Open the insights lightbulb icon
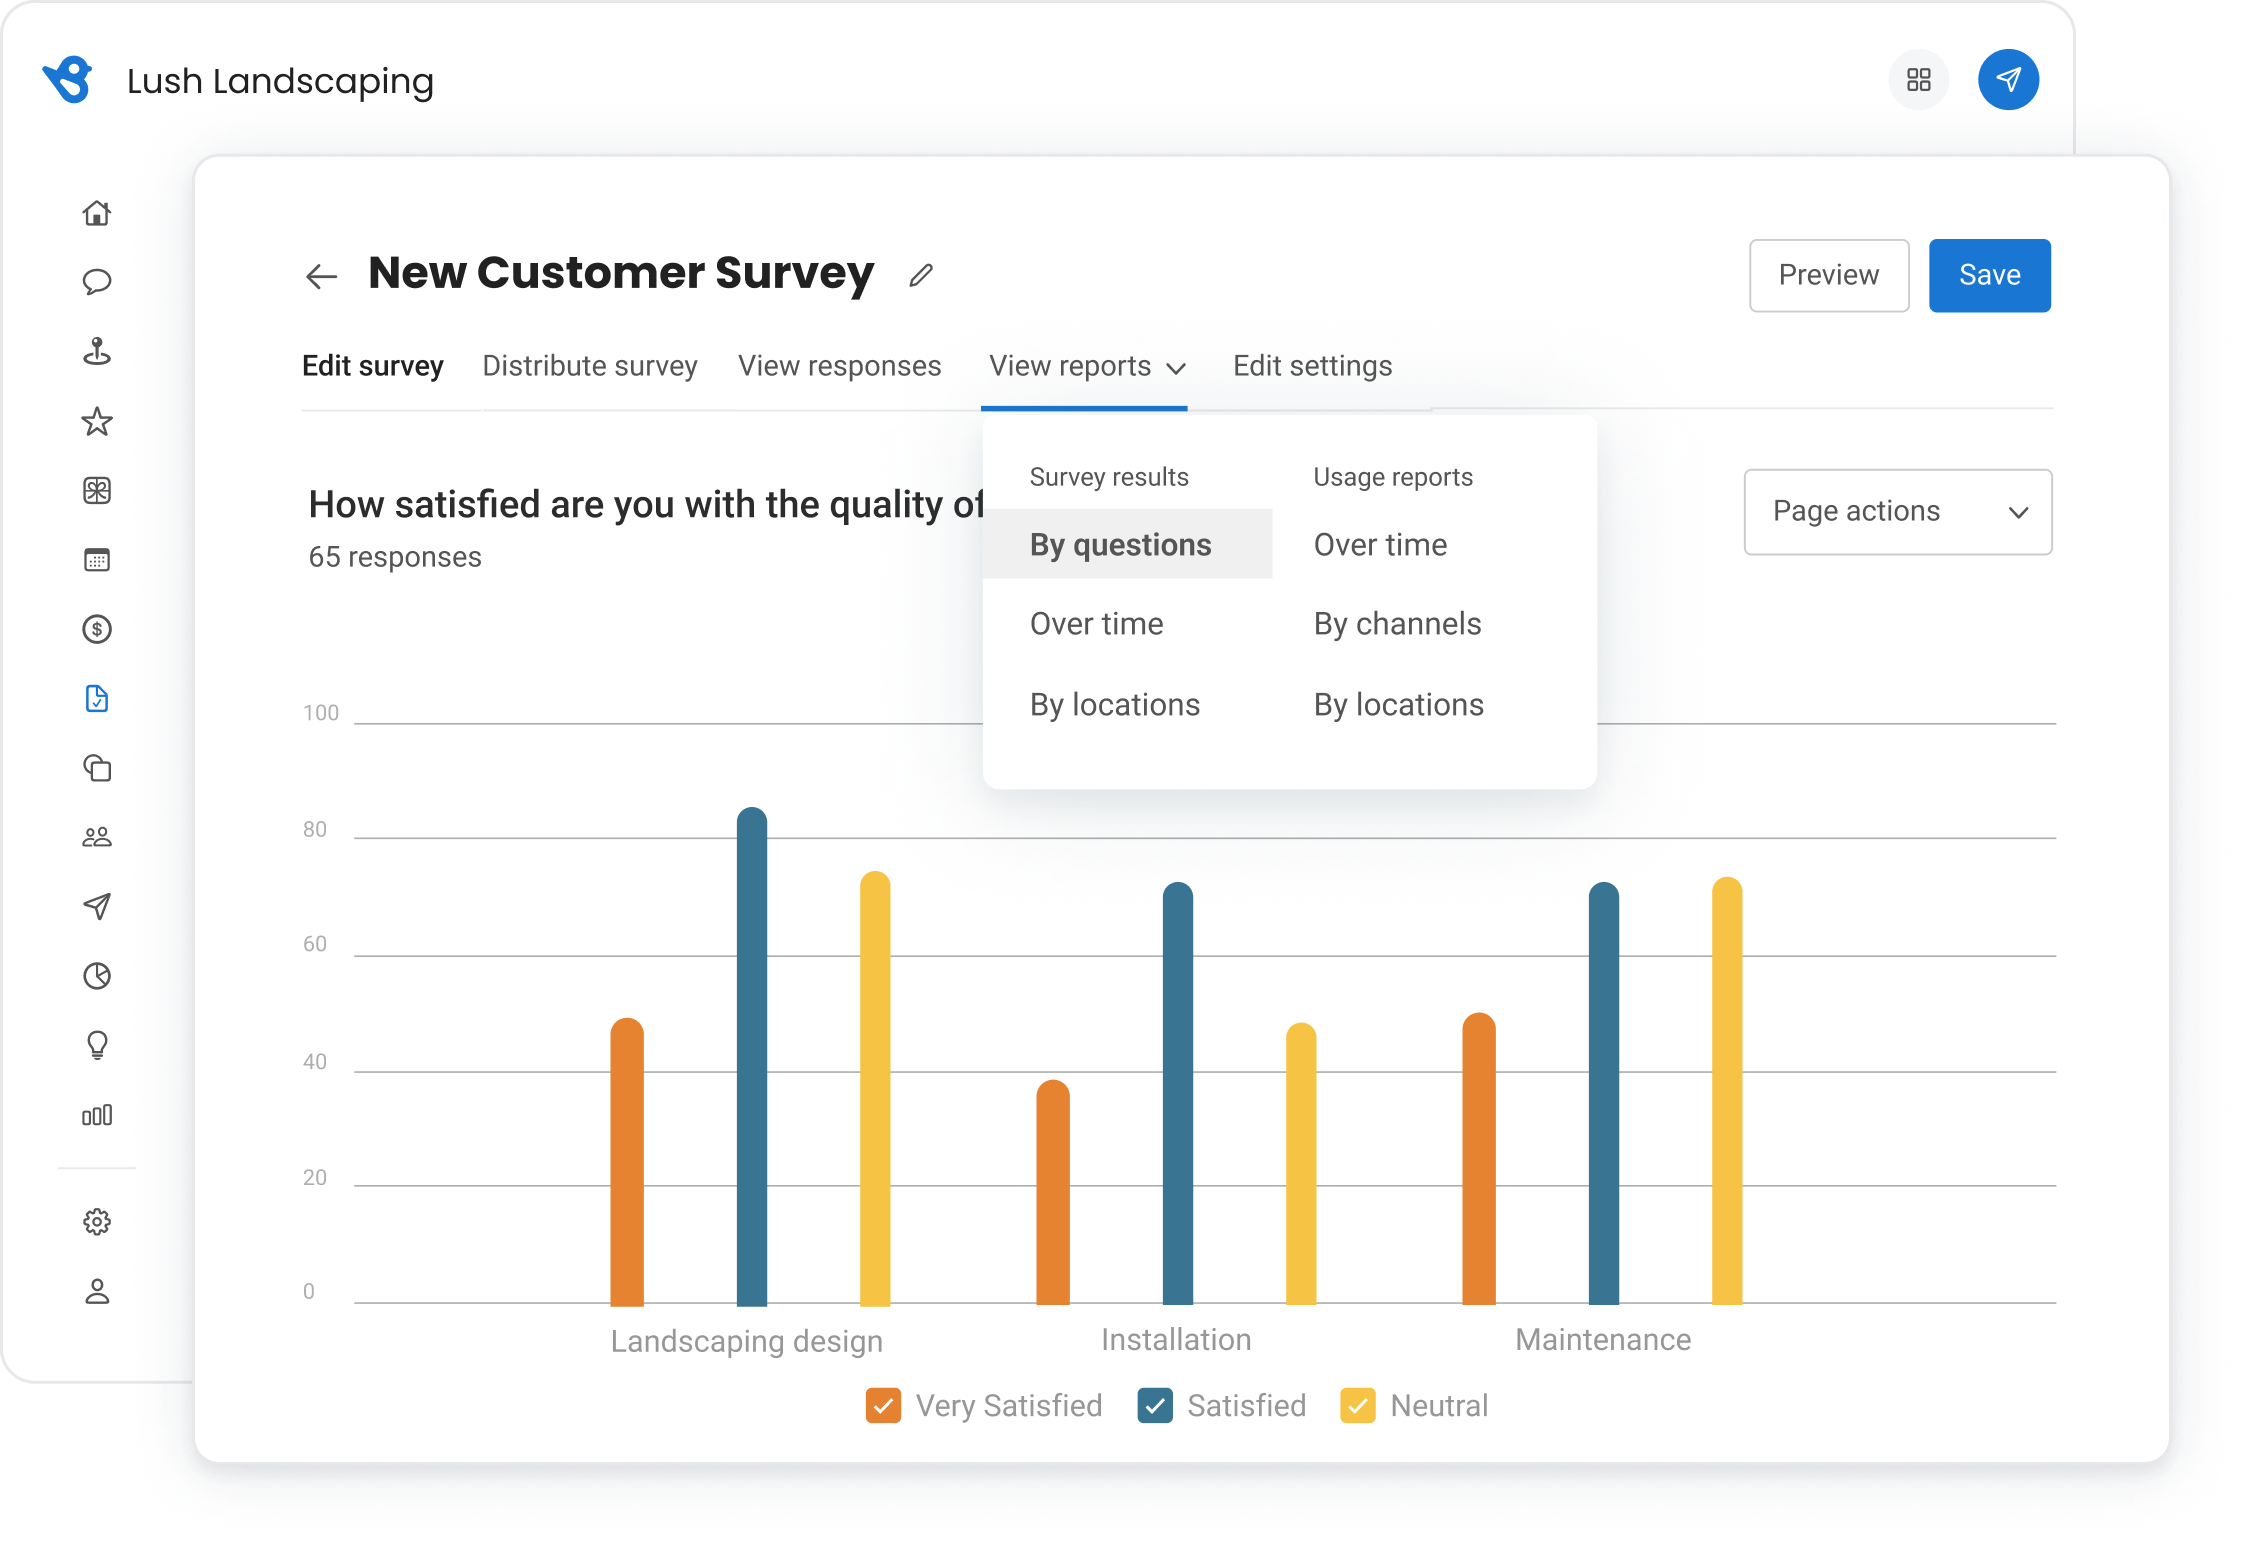The image size is (2244, 1543). tap(97, 1045)
